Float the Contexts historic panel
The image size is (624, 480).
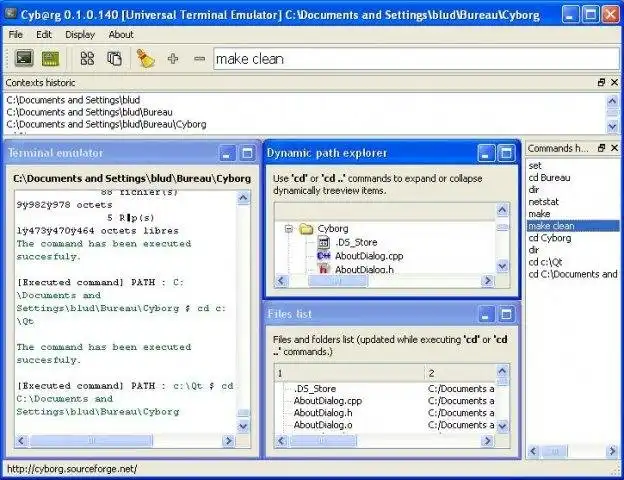(601, 82)
